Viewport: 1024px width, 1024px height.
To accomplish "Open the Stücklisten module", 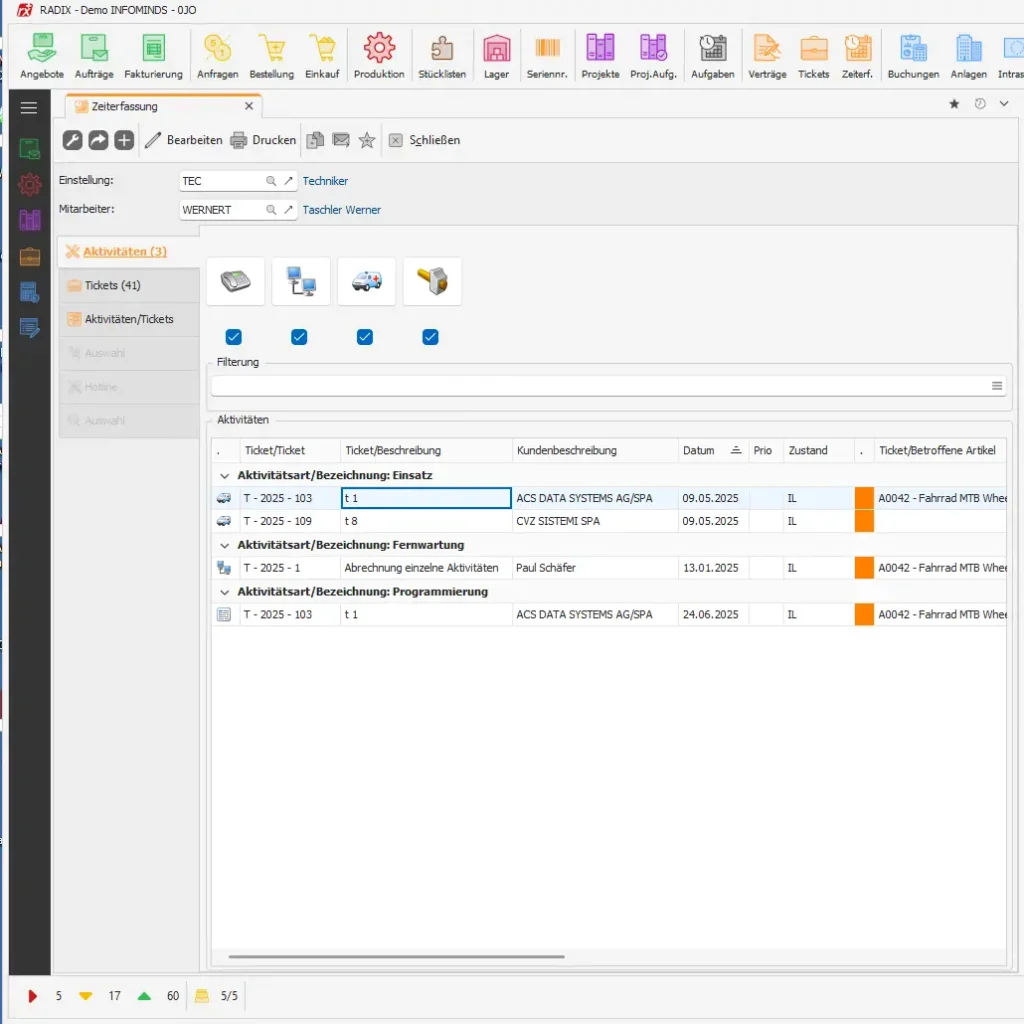I will tap(442, 56).
